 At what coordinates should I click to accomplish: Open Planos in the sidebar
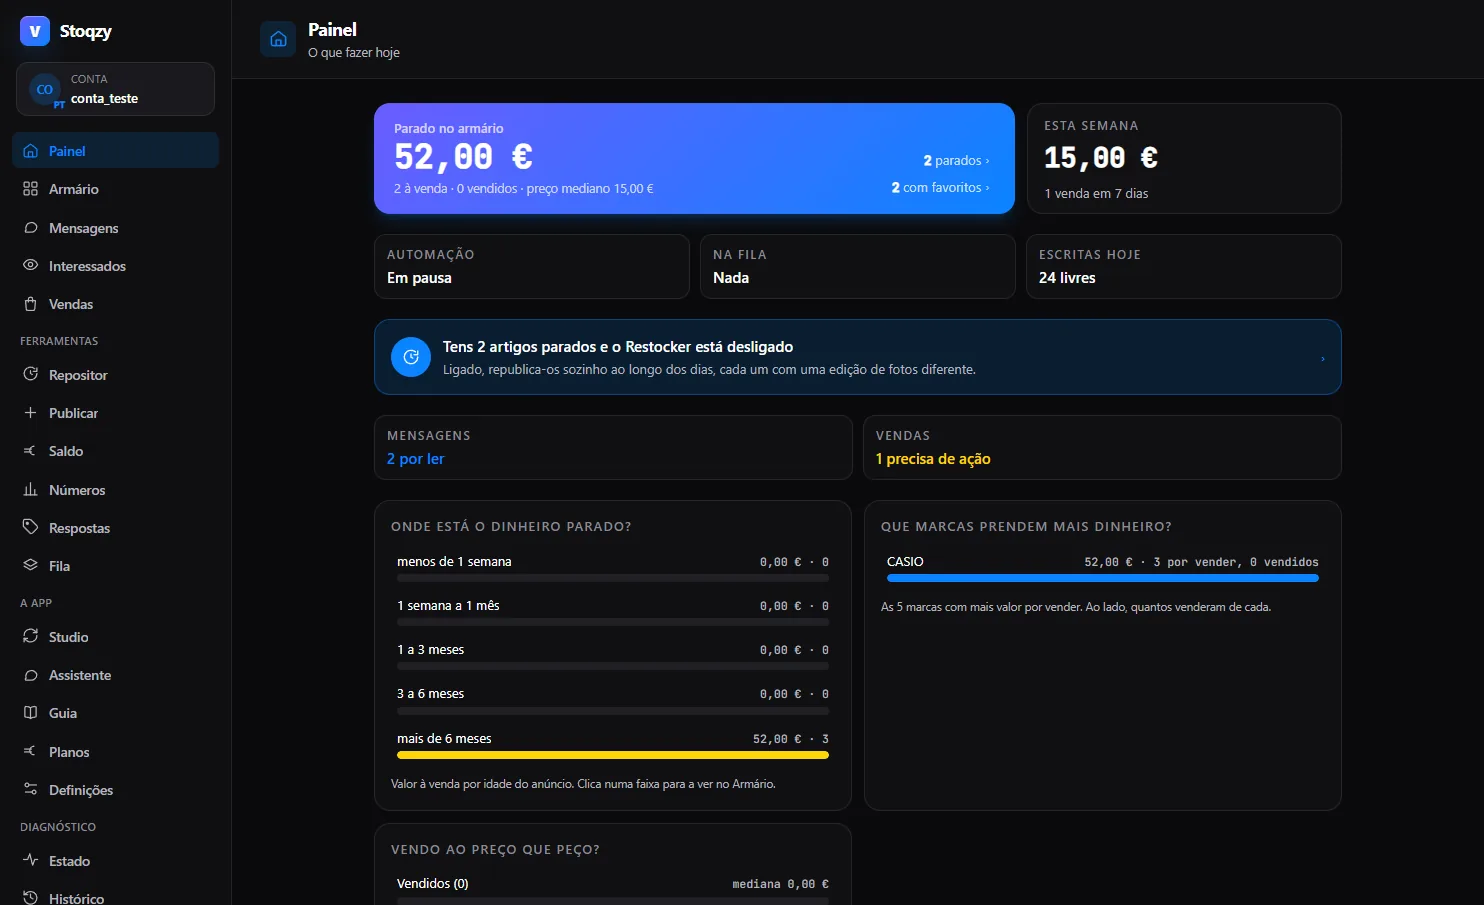(115, 752)
